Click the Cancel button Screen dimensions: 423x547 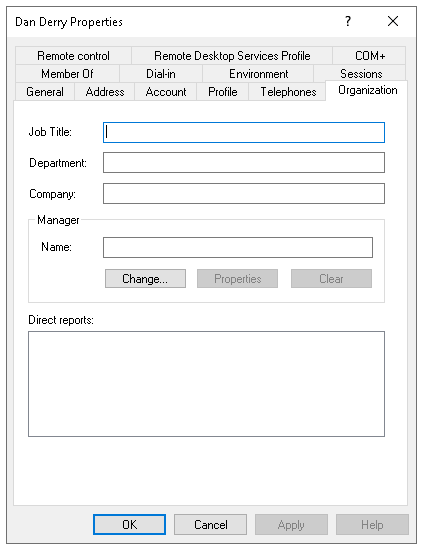[x=210, y=524]
